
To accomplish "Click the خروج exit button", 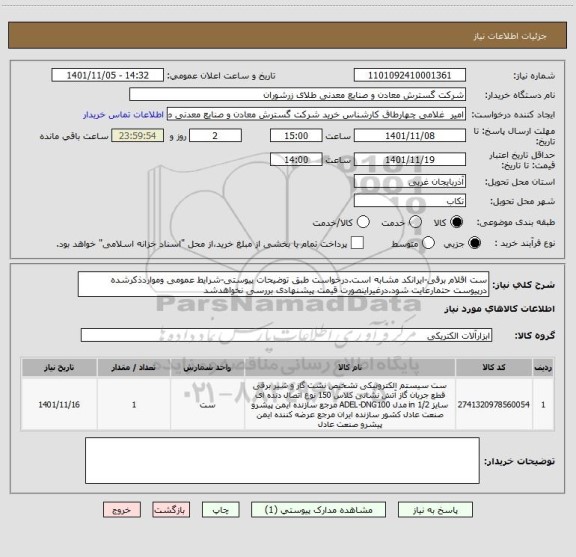I will (122, 510).
